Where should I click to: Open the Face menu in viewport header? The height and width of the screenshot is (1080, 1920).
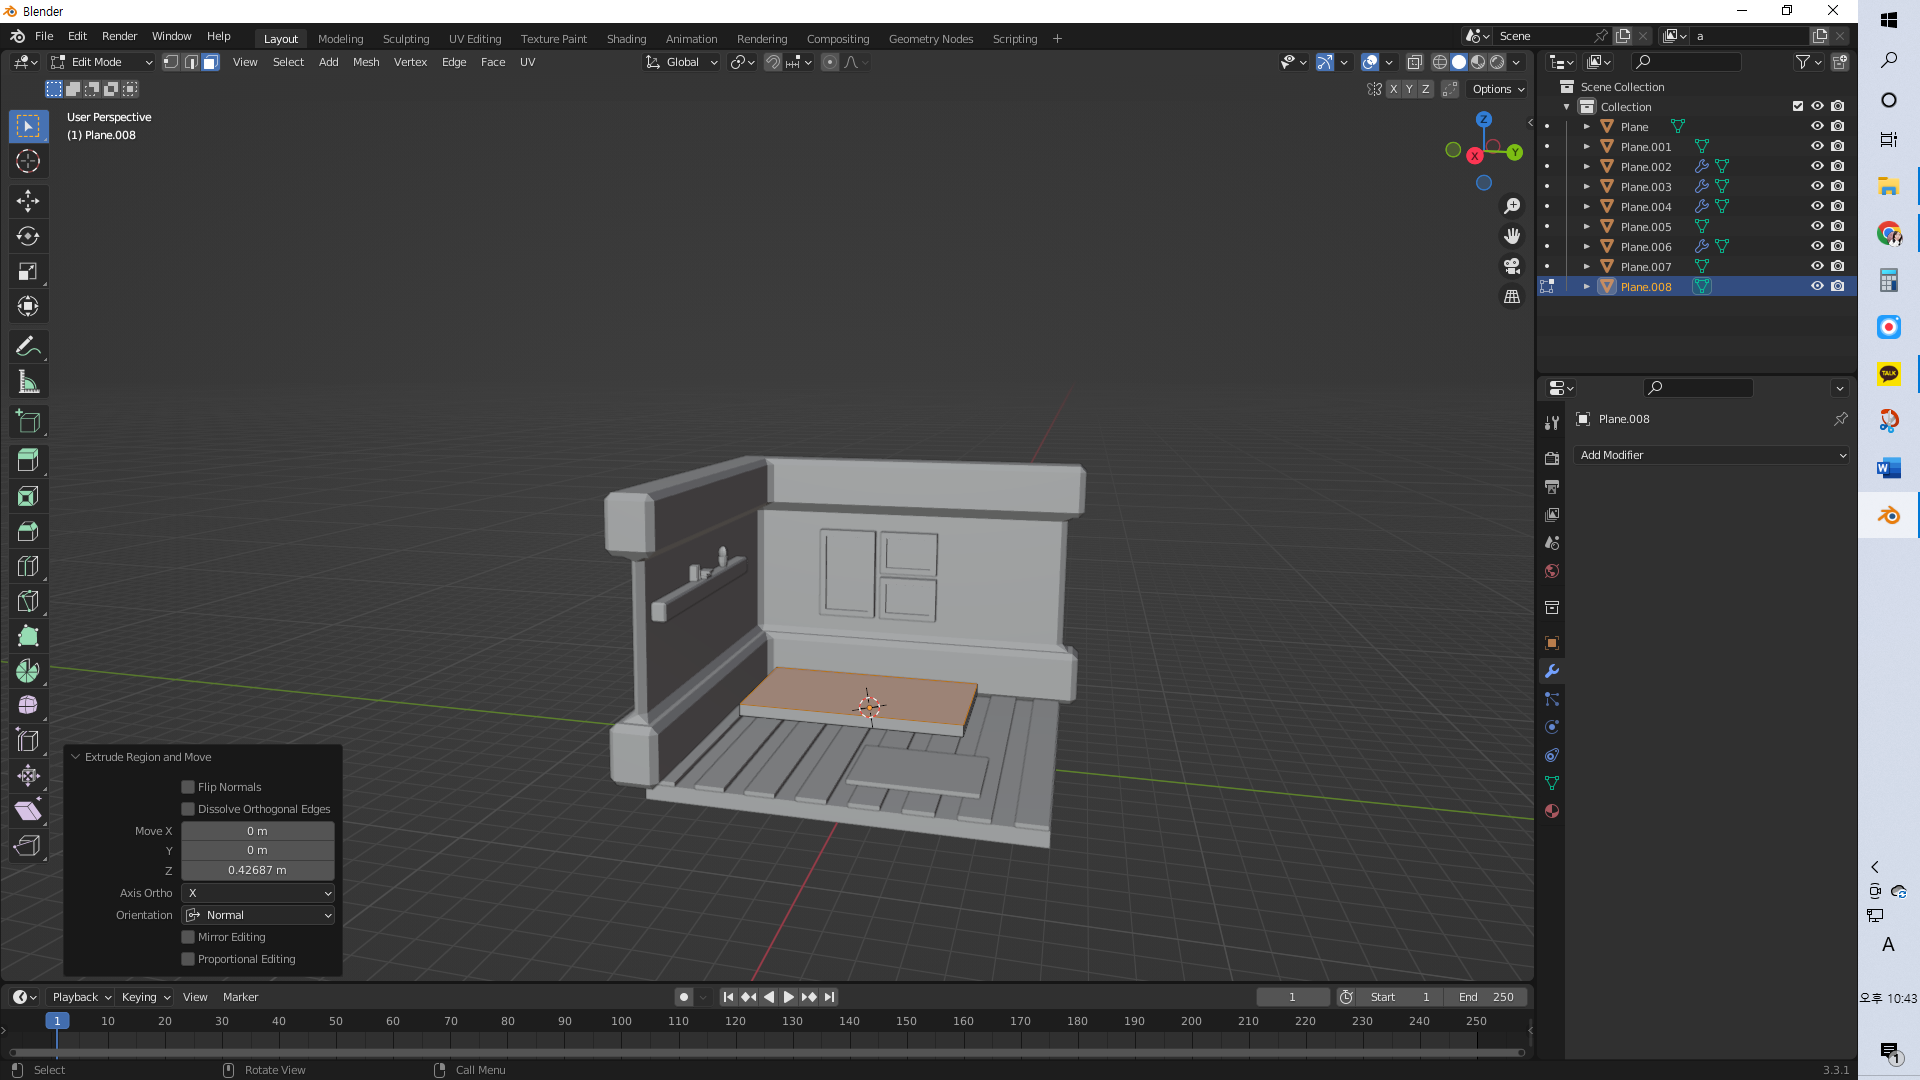pyautogui.click(x=493, y=62)
